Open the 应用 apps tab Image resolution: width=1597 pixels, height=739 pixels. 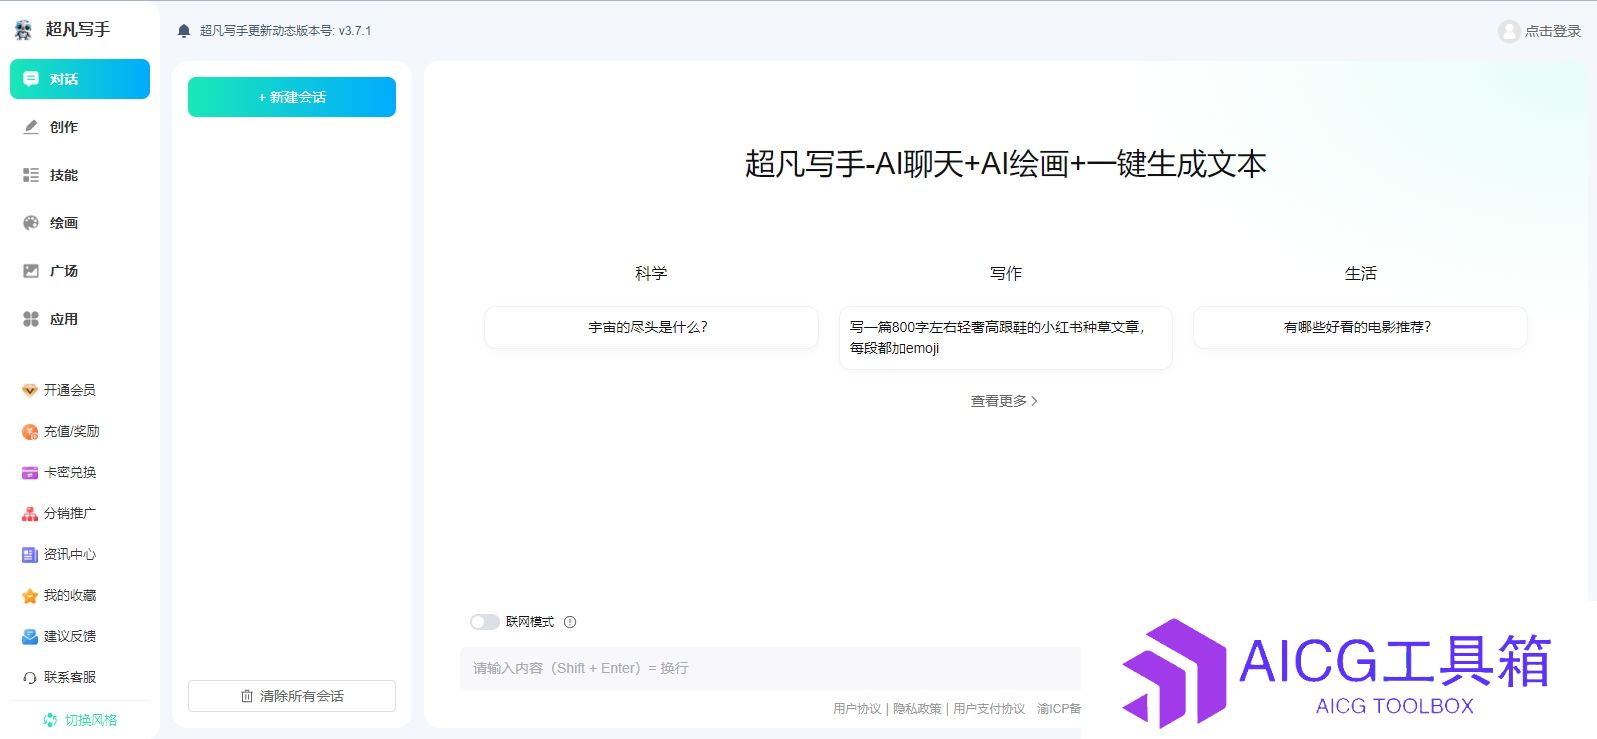pyautogui.click(x=80, y=319)
